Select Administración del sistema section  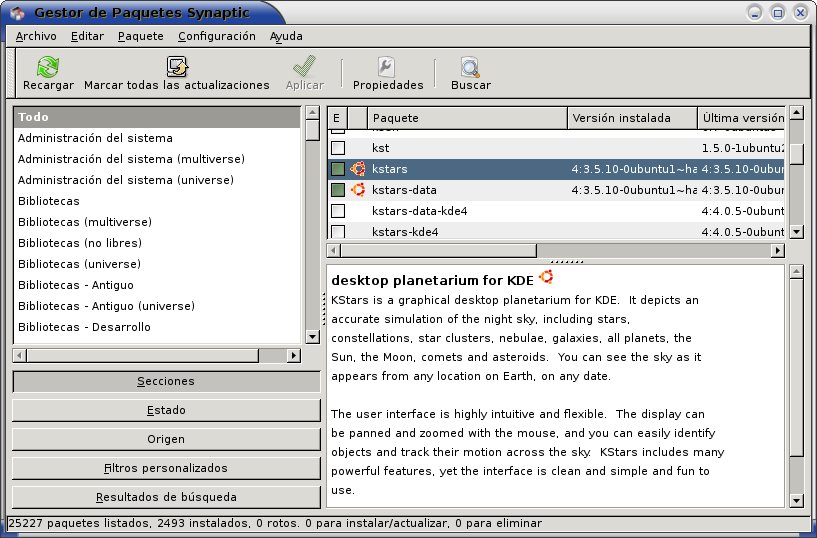[x=157, y=138]
